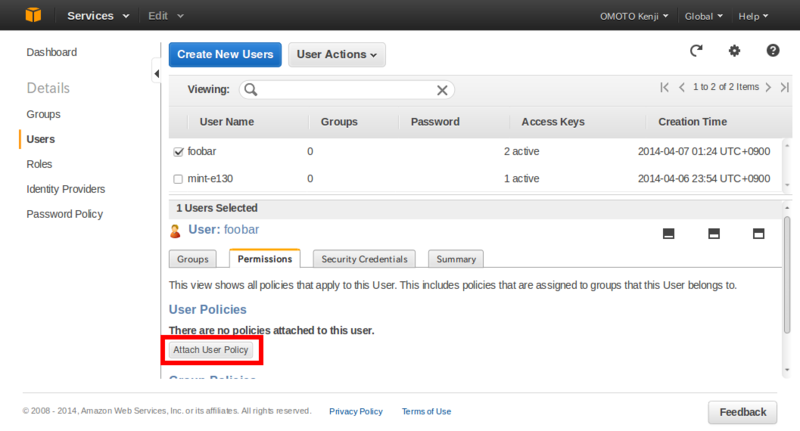Sort by the User Name column header
Image resolution: width=800 pixels, height=431 pixels.
click(227, 122)
